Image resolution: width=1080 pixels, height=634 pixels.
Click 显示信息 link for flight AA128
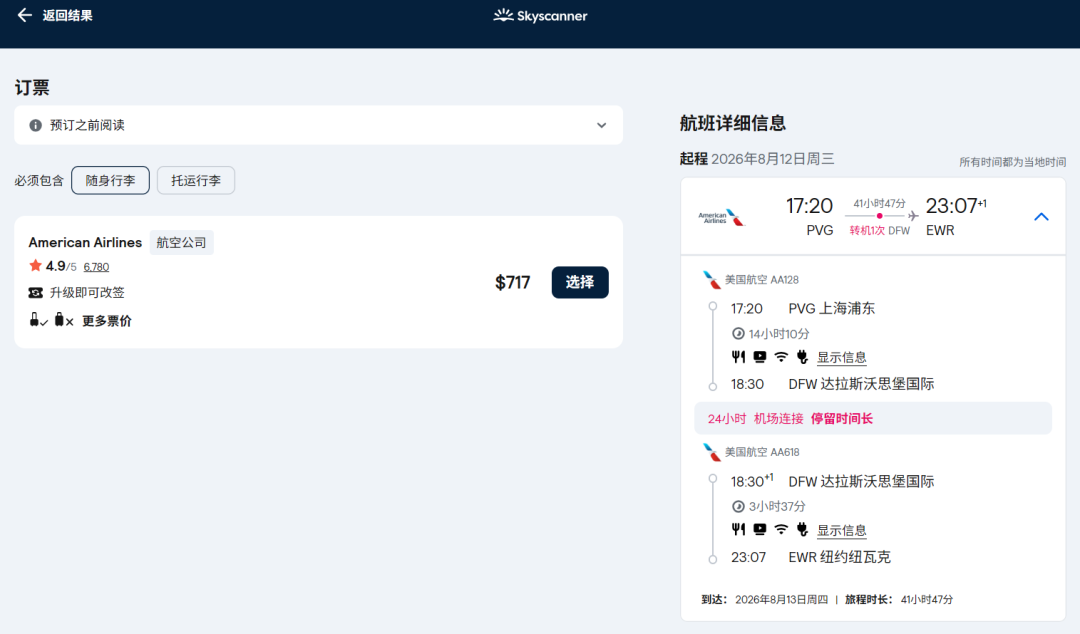[x=841, y=358]
